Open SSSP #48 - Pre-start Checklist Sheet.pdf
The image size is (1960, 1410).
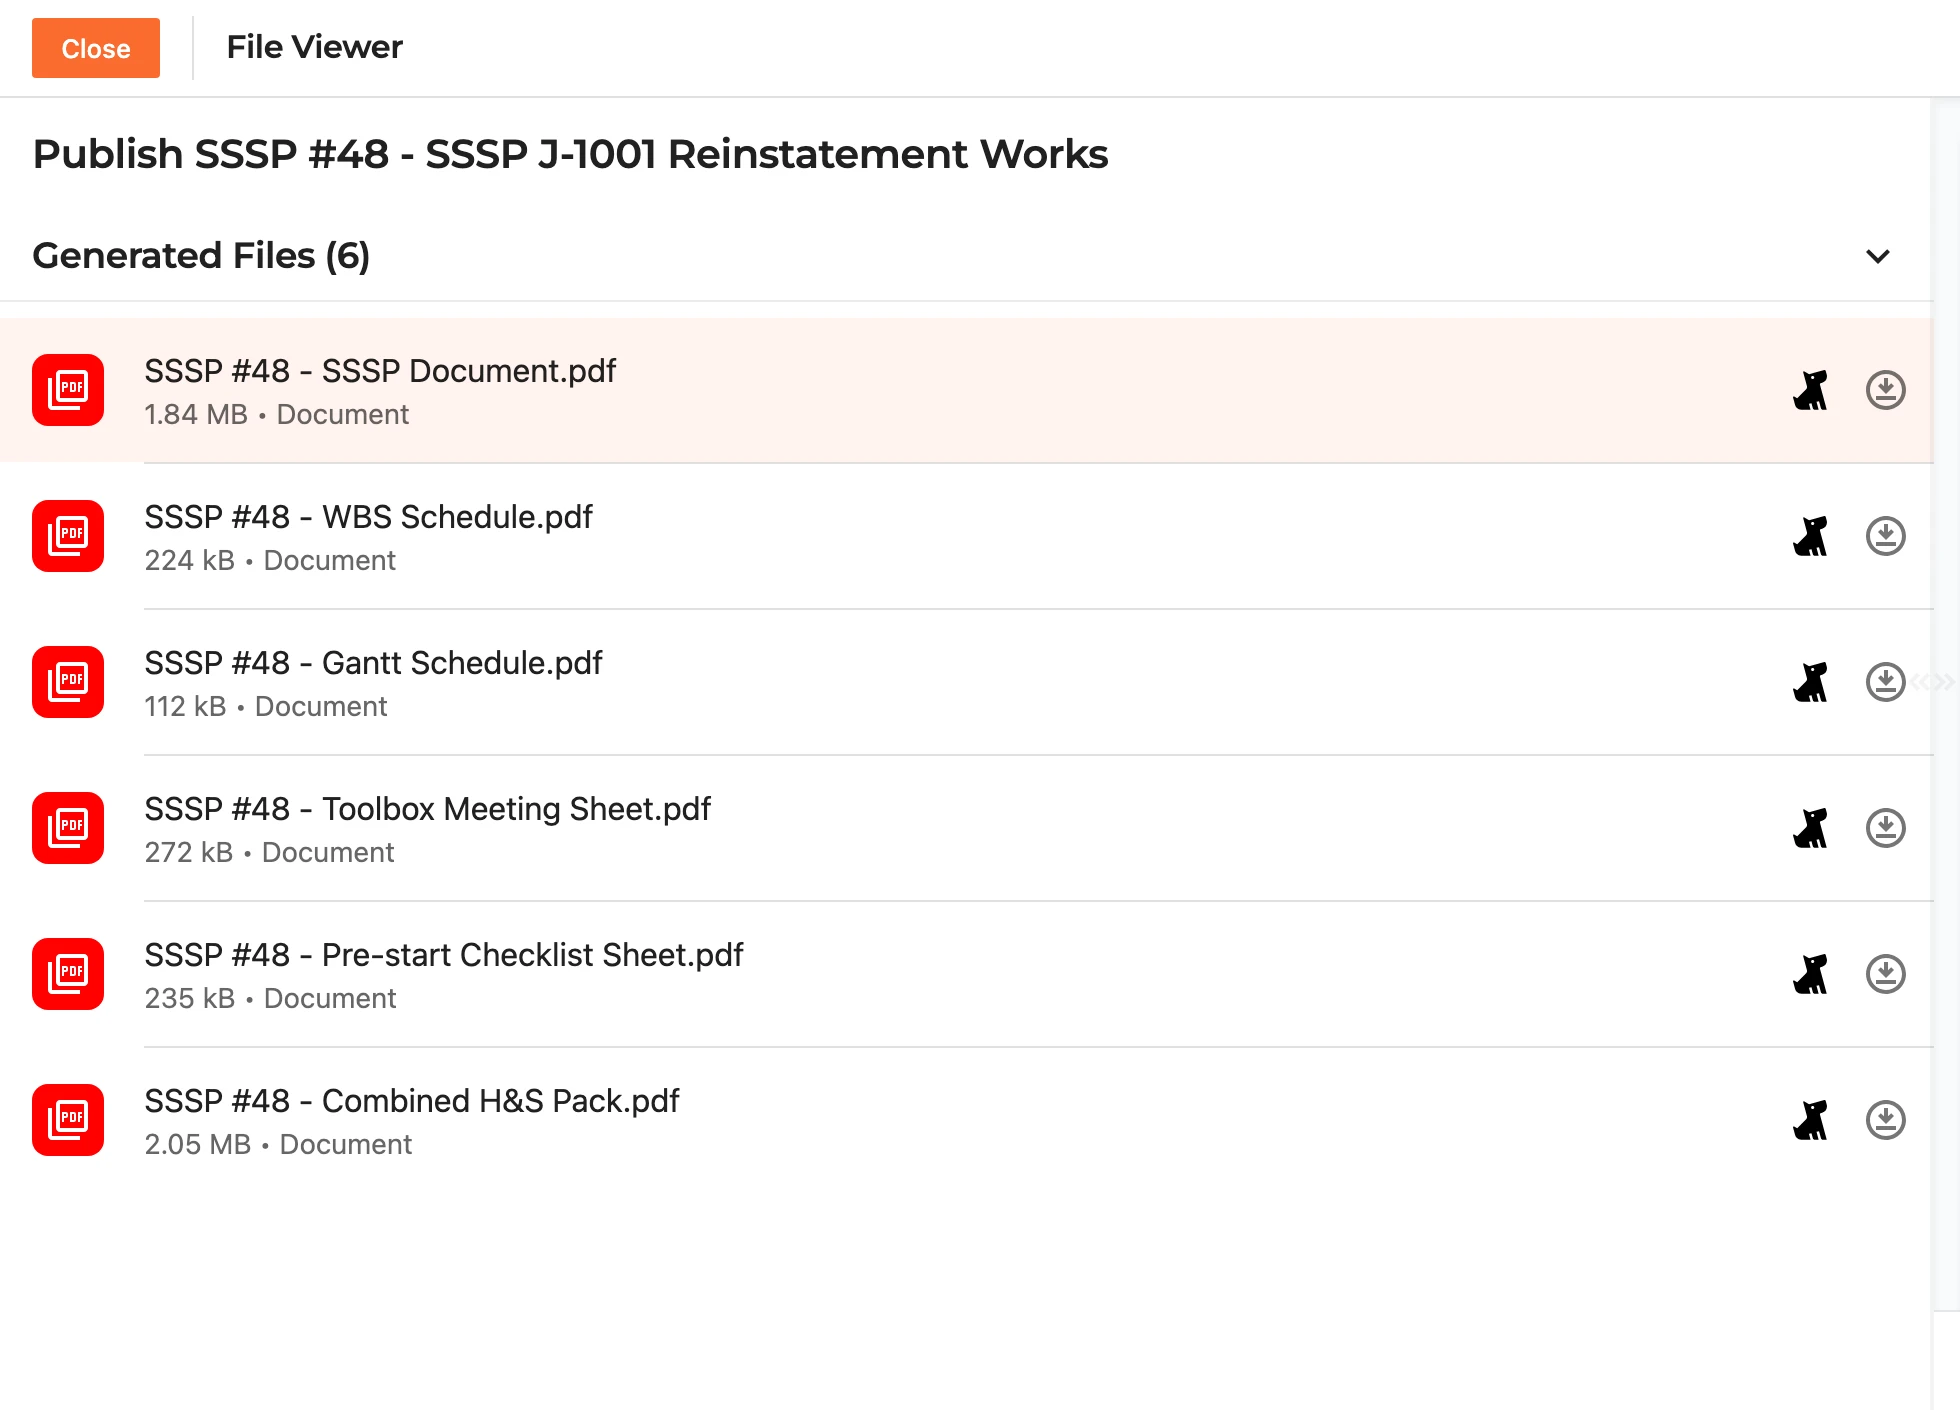pos(444,955)
